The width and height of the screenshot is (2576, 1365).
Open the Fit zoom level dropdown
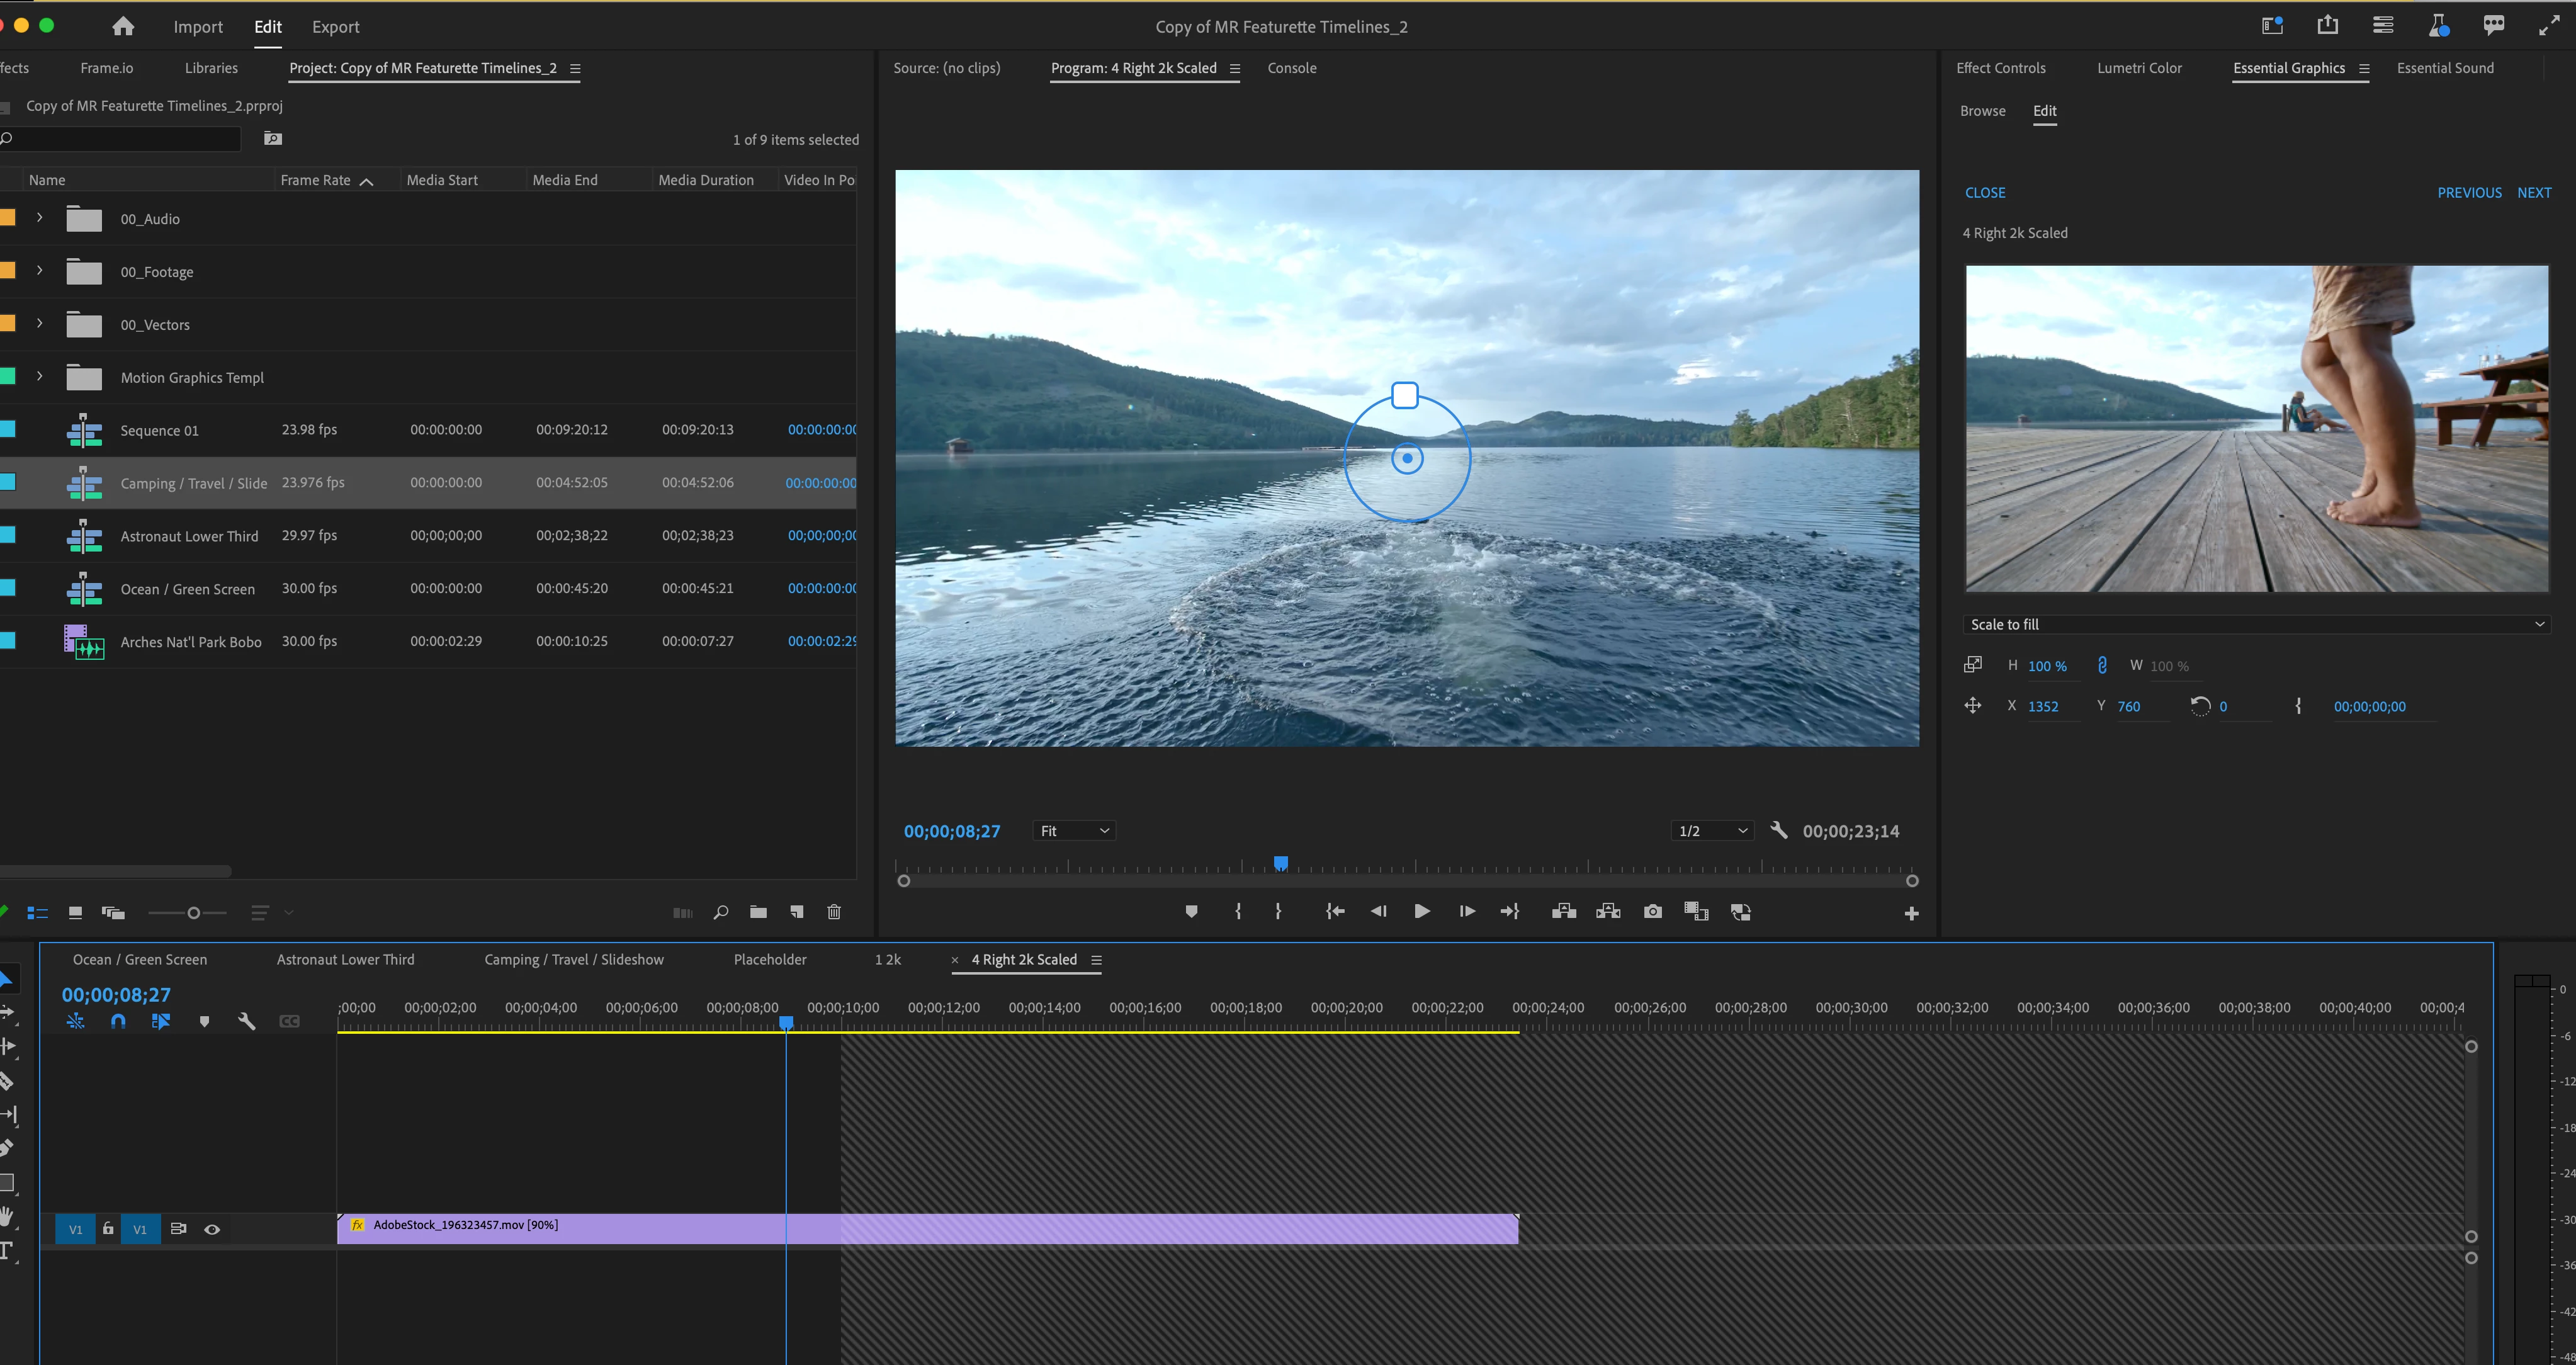(1073, 831)
